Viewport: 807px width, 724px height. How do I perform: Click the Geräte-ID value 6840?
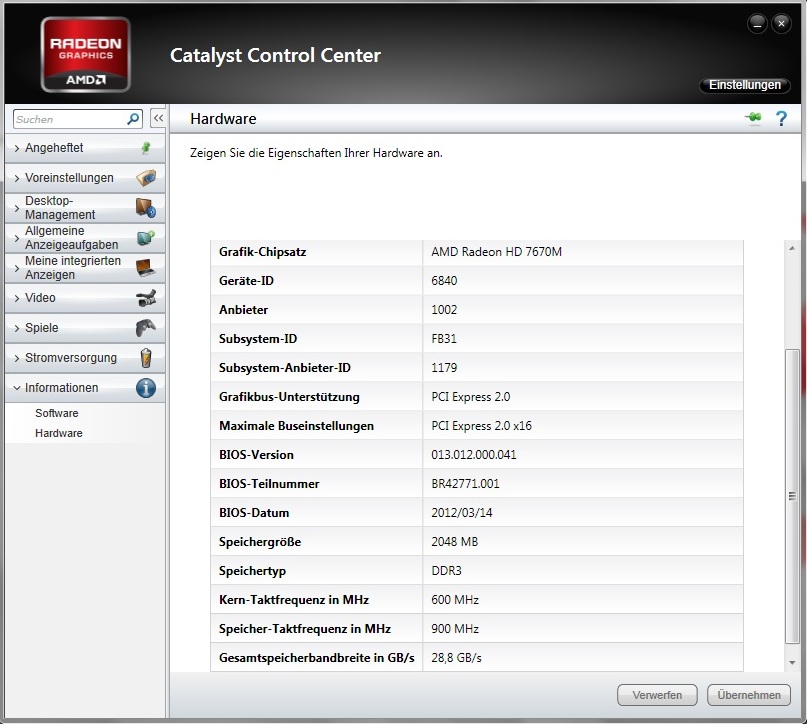click(444, 281)
